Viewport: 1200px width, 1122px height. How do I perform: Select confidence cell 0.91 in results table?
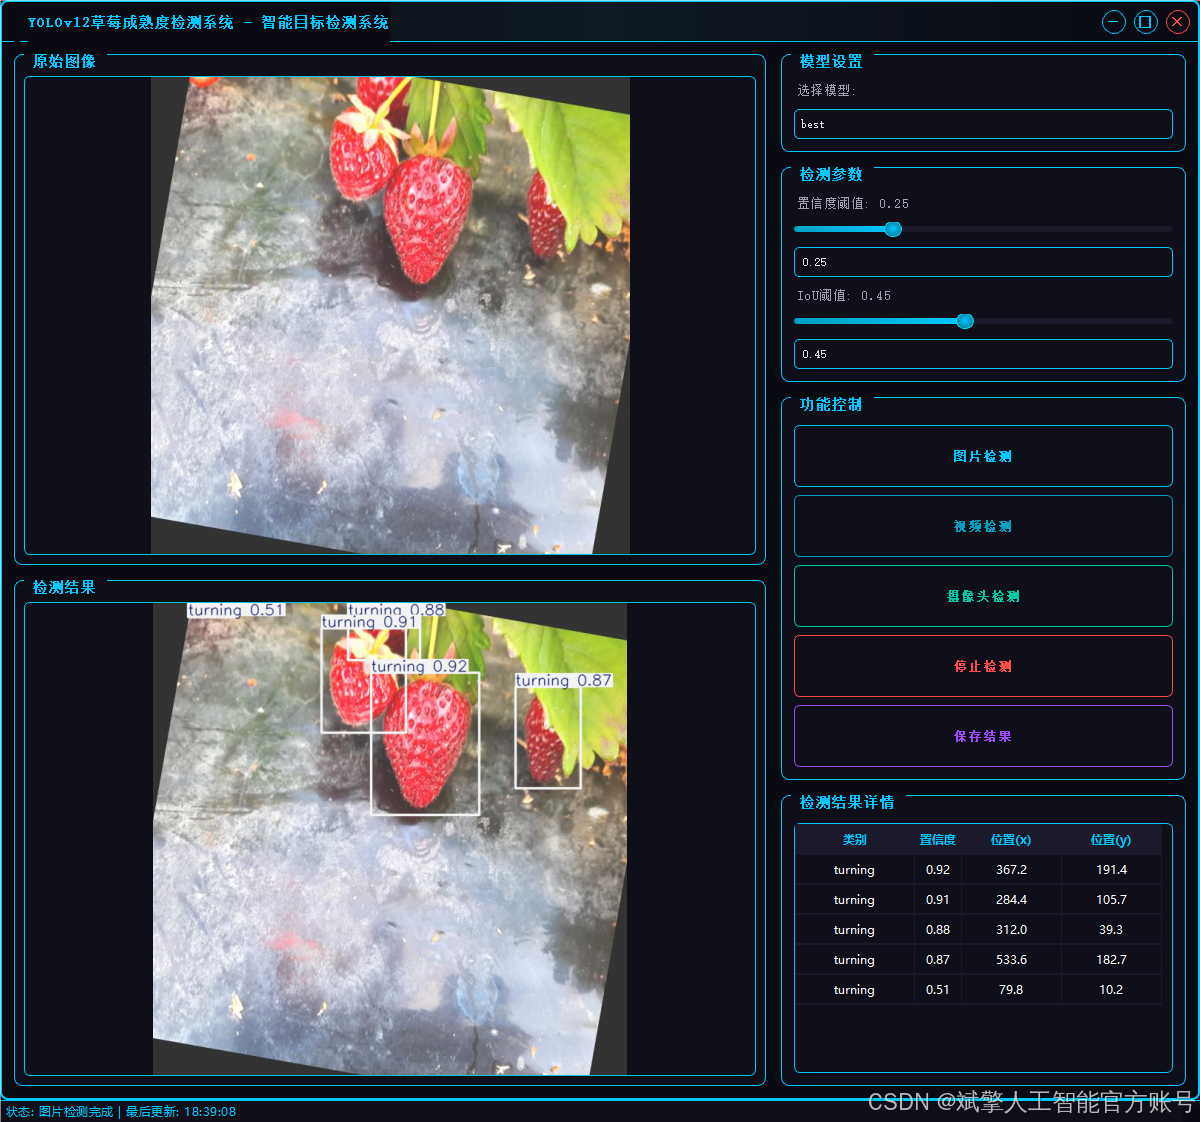pos(938,900)
